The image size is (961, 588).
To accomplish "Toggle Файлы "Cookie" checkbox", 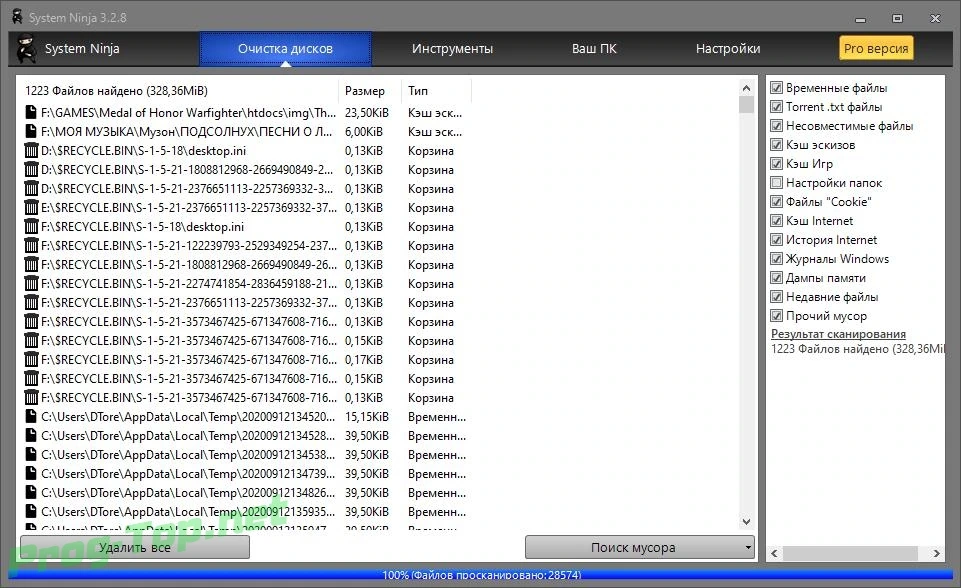I will pos(777,202).
